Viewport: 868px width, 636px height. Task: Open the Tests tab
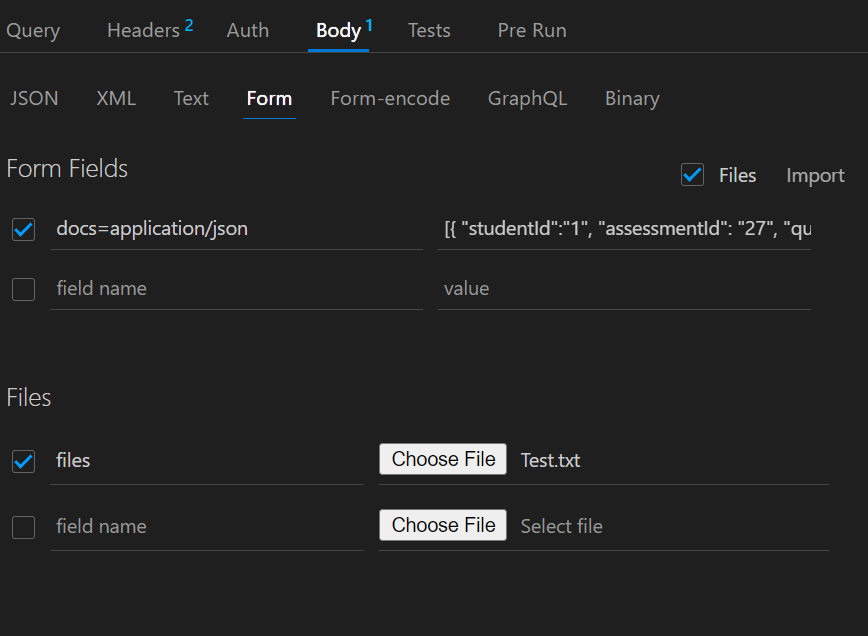429,30
